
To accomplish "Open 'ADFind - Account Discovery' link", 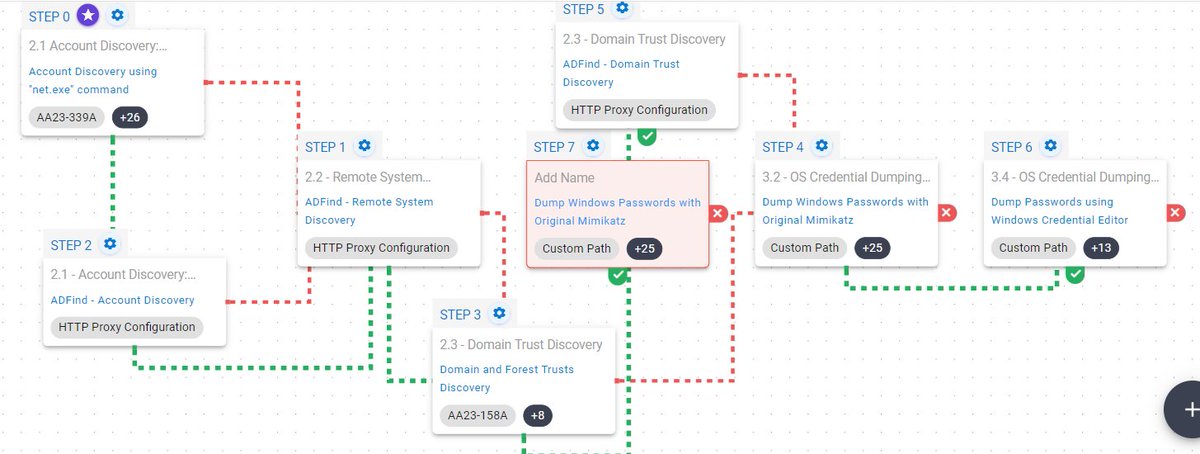I will pos(122,300).
